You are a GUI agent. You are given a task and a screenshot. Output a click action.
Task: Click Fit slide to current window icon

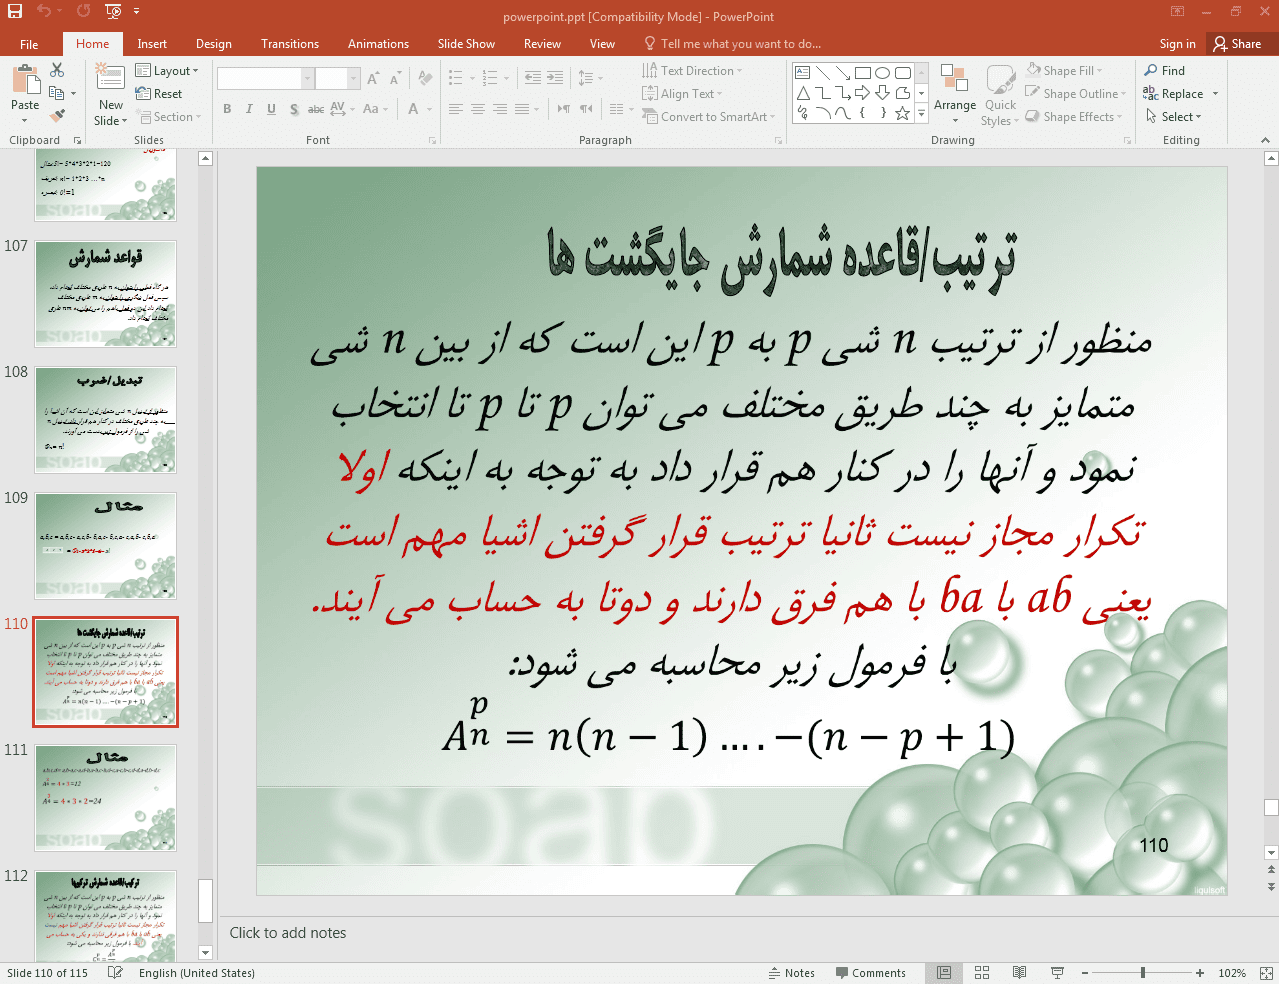tap(1266, 973)
